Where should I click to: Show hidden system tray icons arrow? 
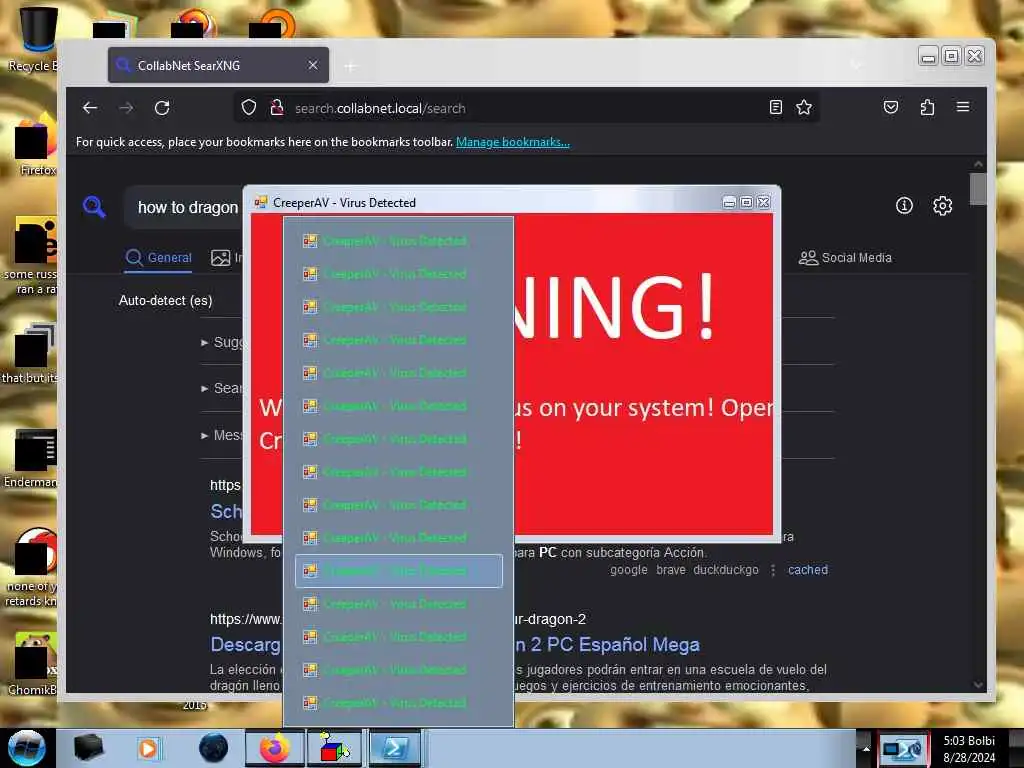(866, 749)
